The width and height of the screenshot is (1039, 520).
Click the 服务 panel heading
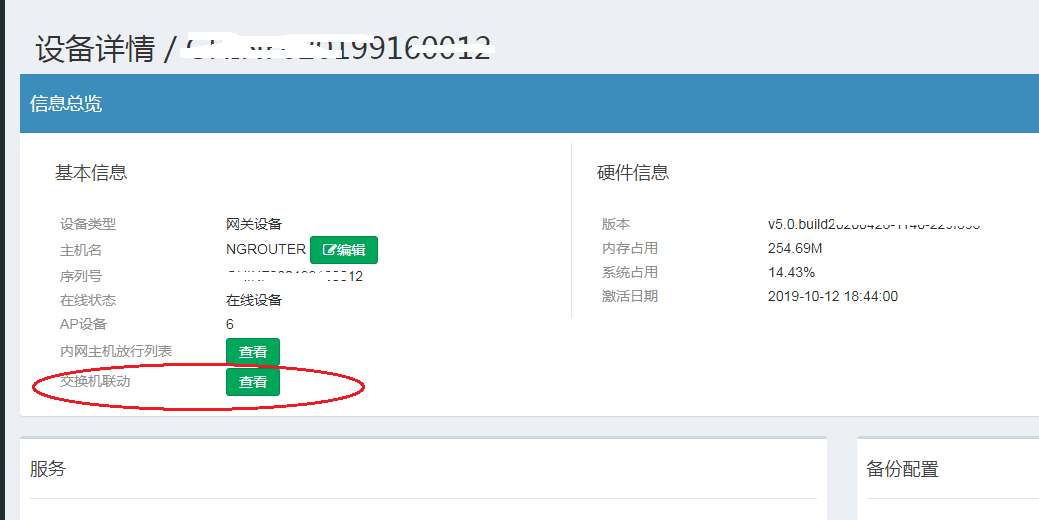tap(48, 468)
